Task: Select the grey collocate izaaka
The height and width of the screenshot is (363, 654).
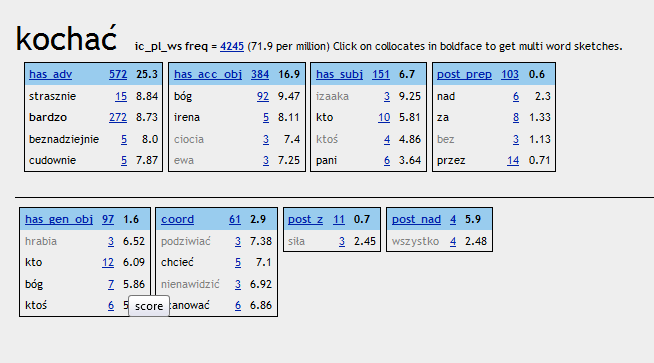Action: click(x=332, y=96)
